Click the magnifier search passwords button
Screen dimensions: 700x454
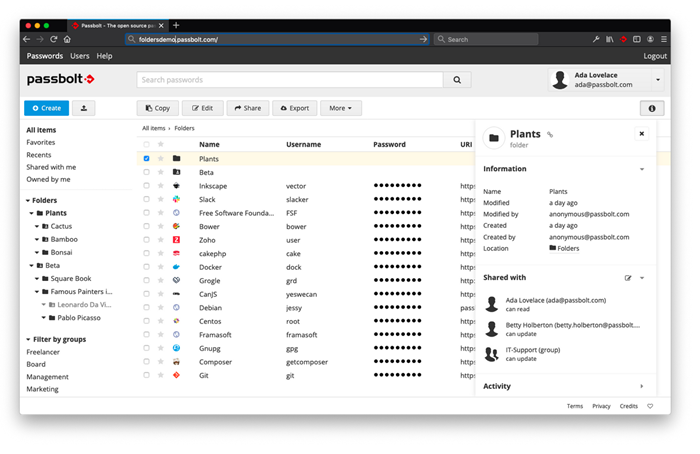457,80
